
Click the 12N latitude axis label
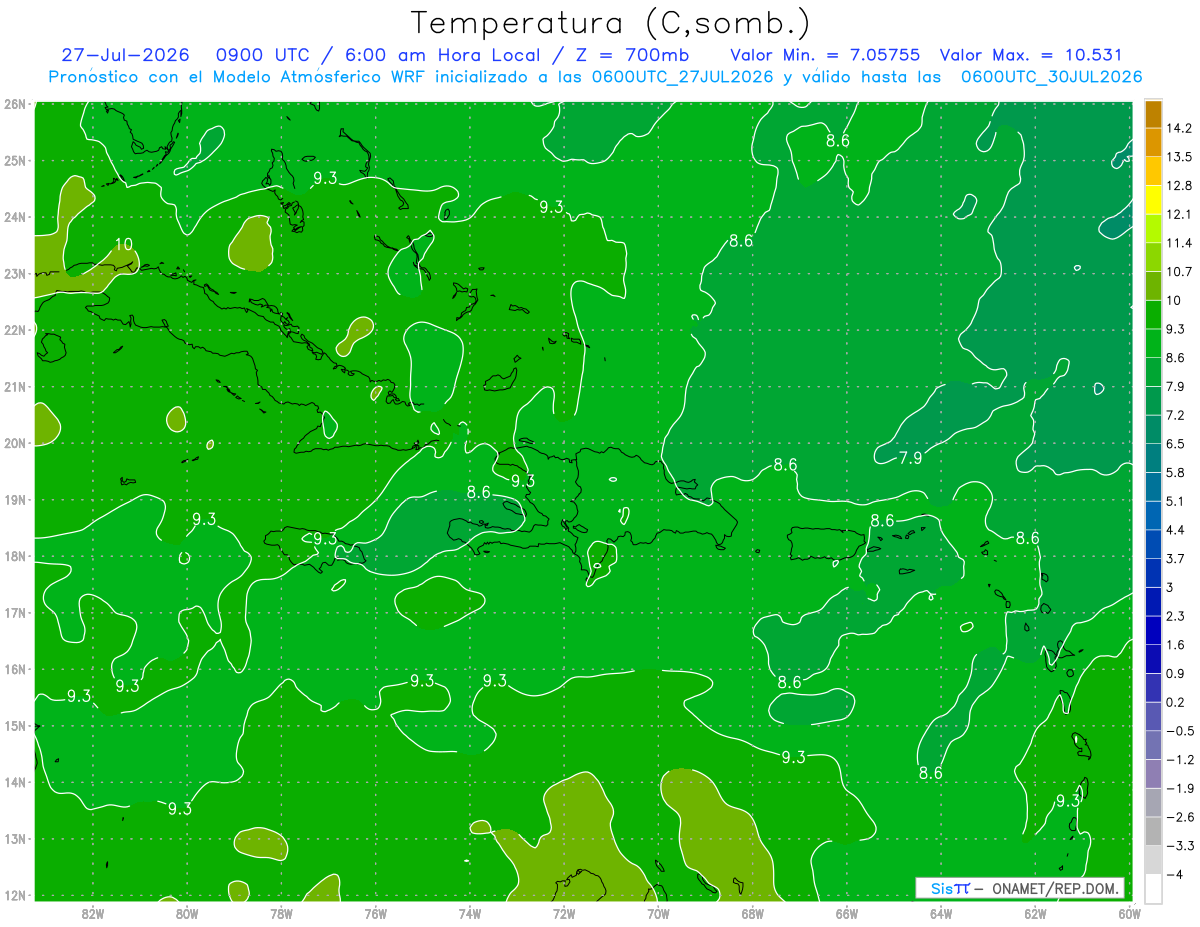point(15,895)
